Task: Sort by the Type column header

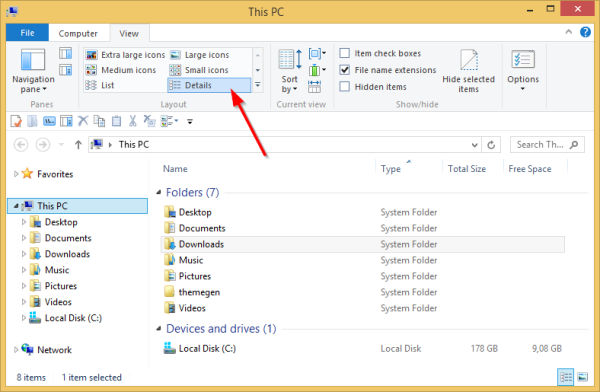Action: coord(391,169)
